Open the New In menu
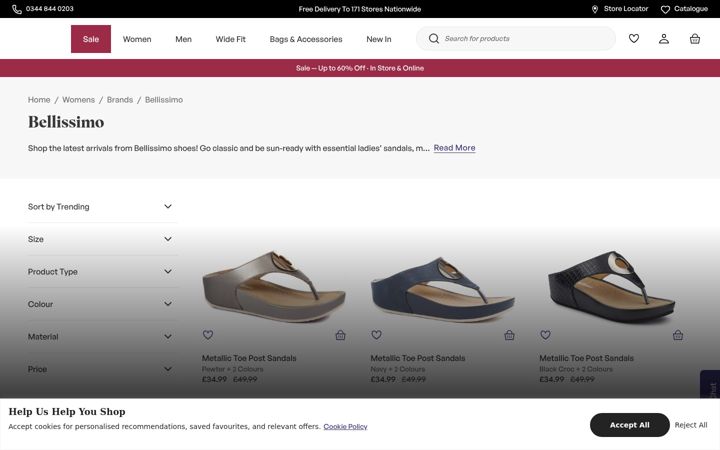 (x=379, y=39)
